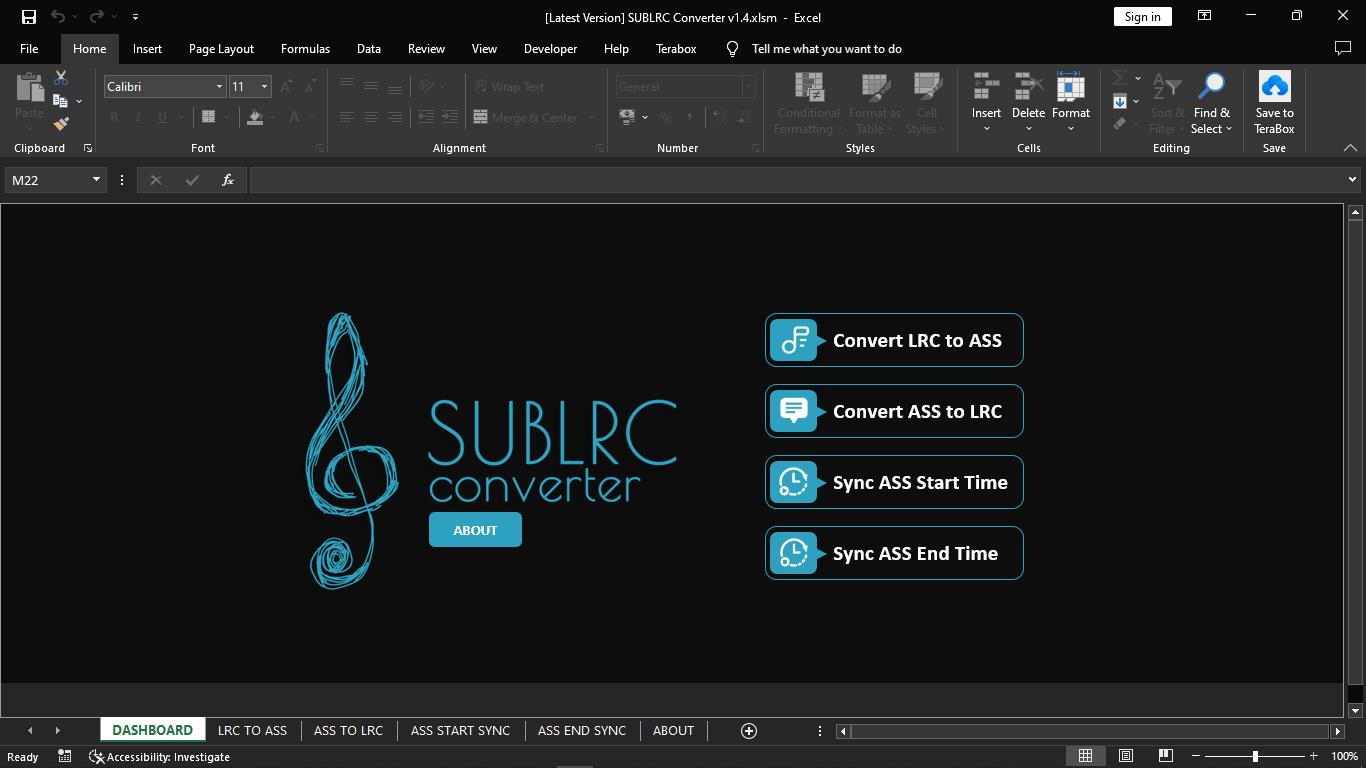Switch to Page Break Preview view

point(1165,756)
